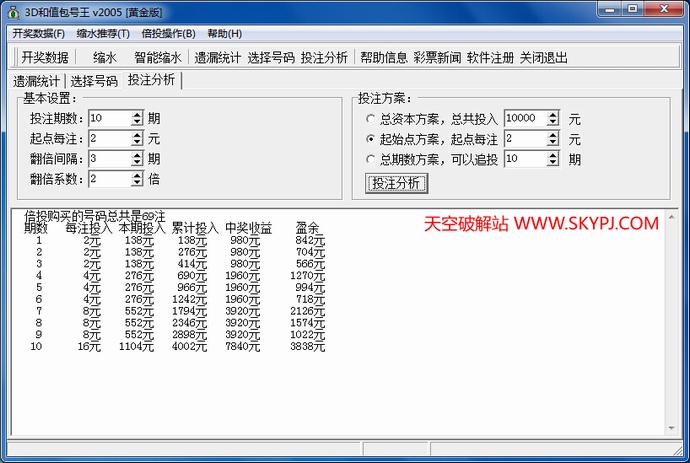The height and width of the screenshot is (463, 690).
Task: Select the 起始点方案 radio button
Action: click(371, 139)
